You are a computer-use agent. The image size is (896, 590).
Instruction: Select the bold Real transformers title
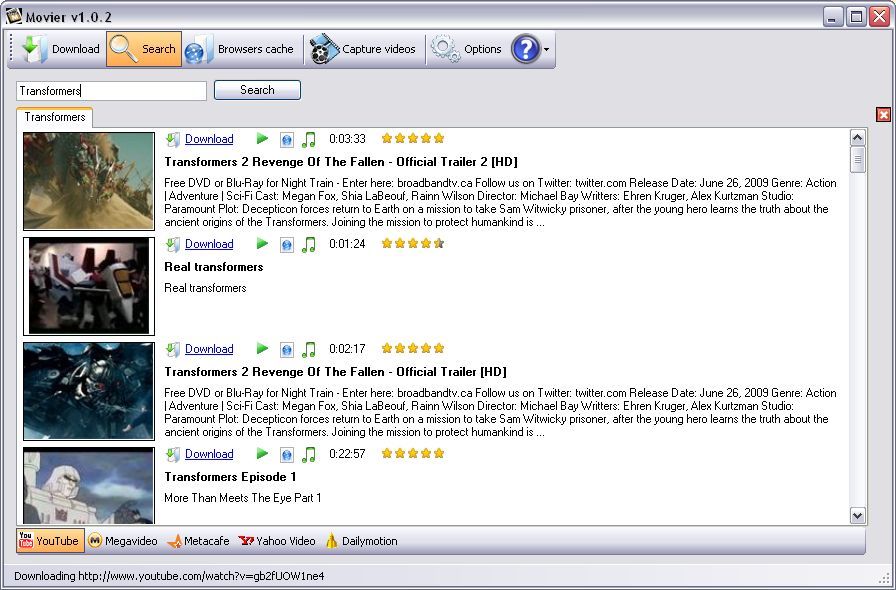[214, 267]
